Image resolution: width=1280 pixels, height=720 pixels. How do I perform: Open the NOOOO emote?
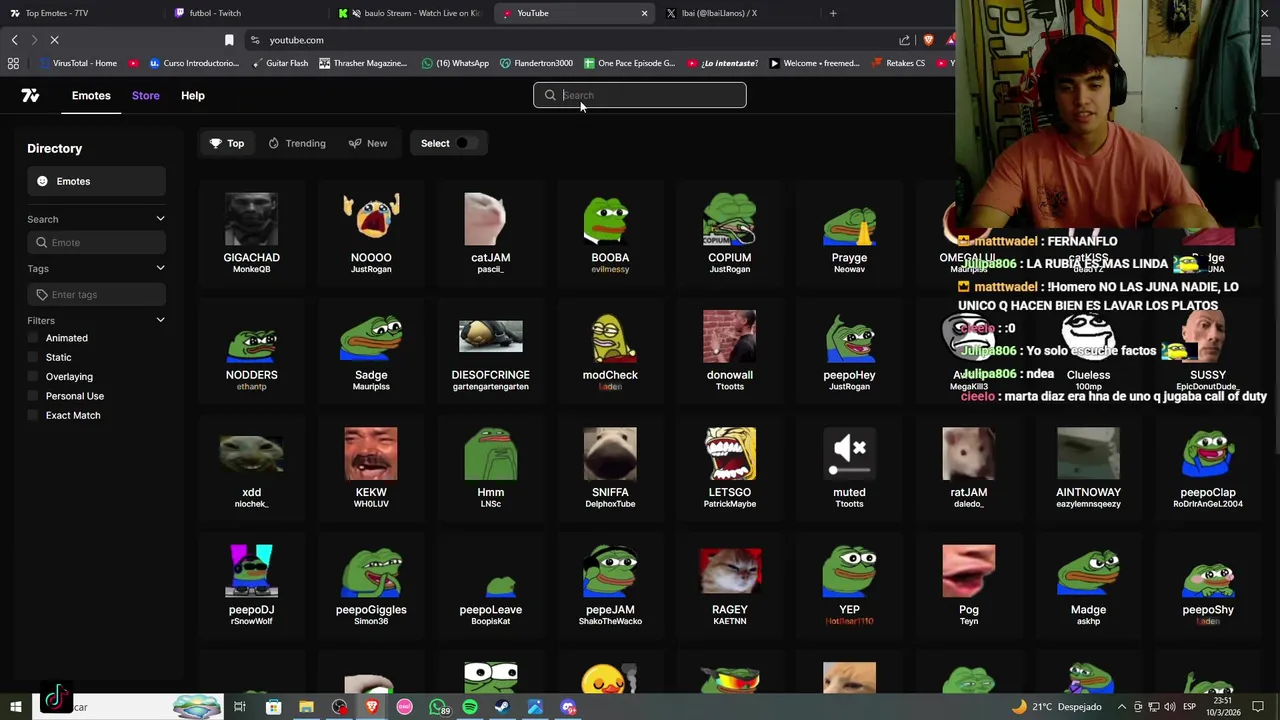(371, 232)
